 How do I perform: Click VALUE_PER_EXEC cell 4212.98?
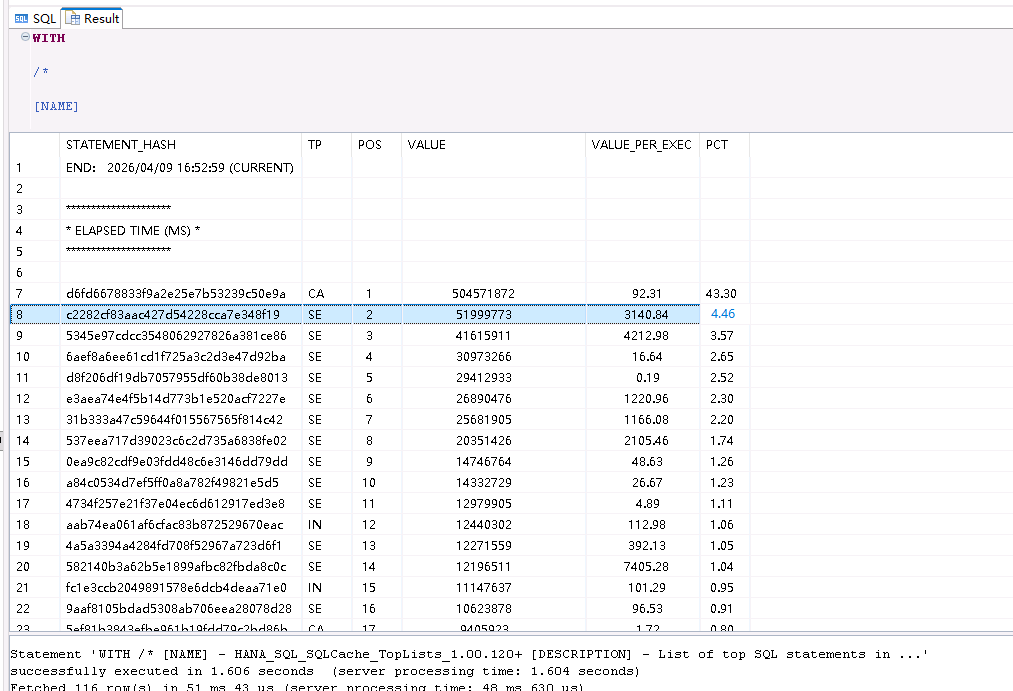(x=647, y=336)
